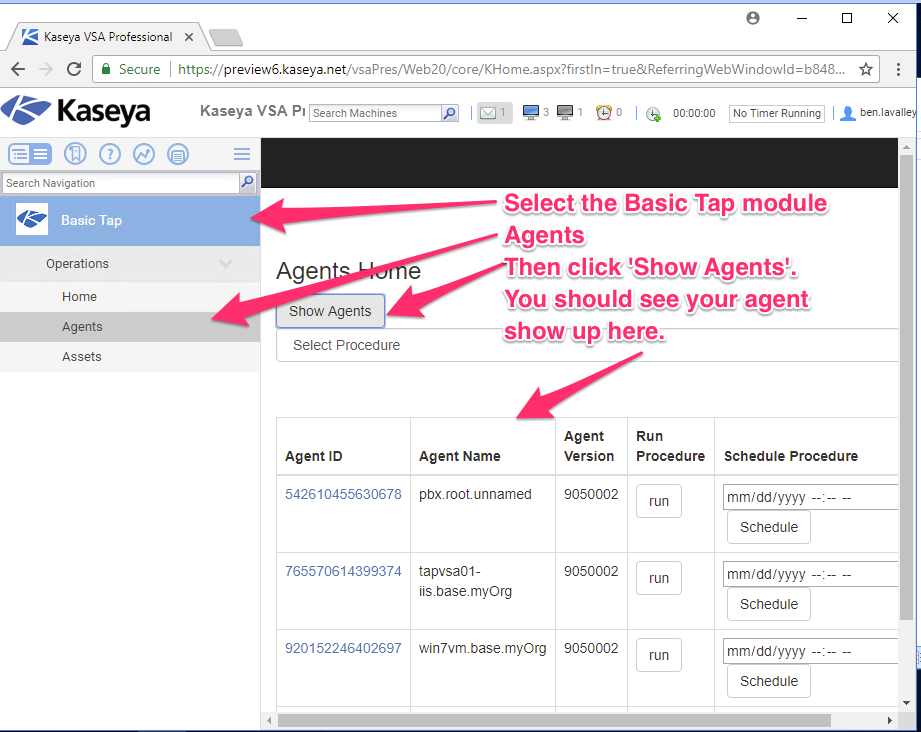
Task: Open a new browser tab
Action: pyautogui.click(x=226, y=38)
